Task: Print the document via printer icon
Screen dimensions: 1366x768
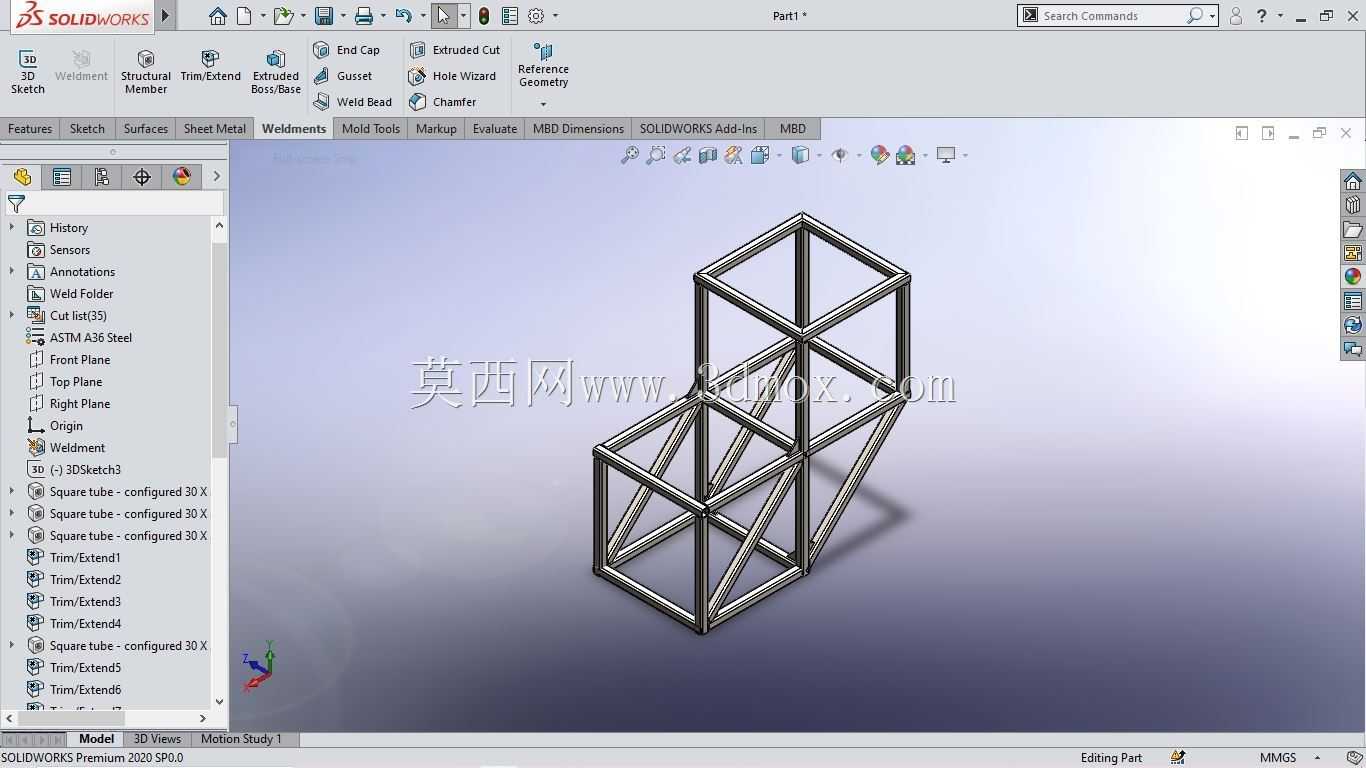Action: 364,16
